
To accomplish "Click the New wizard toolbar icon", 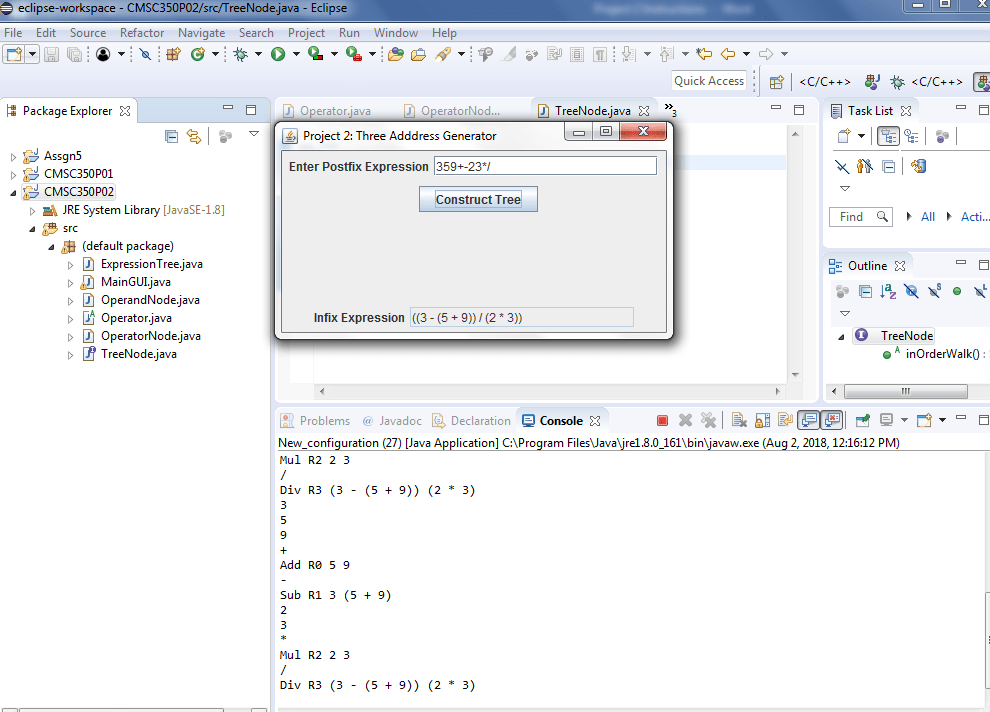I will pos(14,55).
